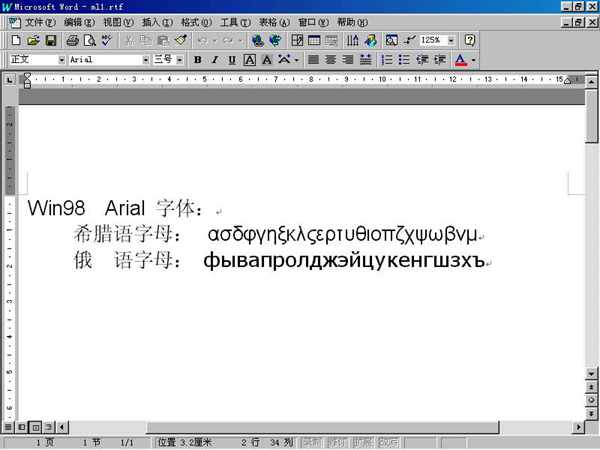Toggle character shading
This screenshot has height=450, width=600.
[267, 60]
